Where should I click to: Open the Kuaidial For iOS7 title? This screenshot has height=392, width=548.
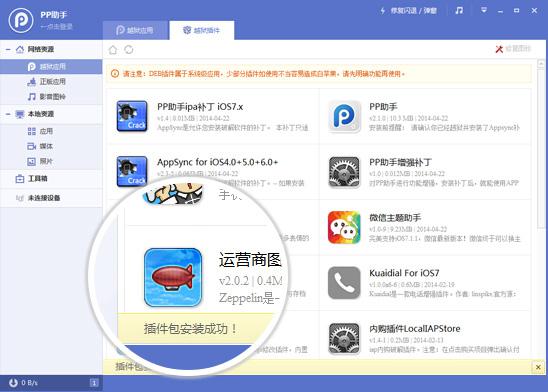[x=404, y=273]
